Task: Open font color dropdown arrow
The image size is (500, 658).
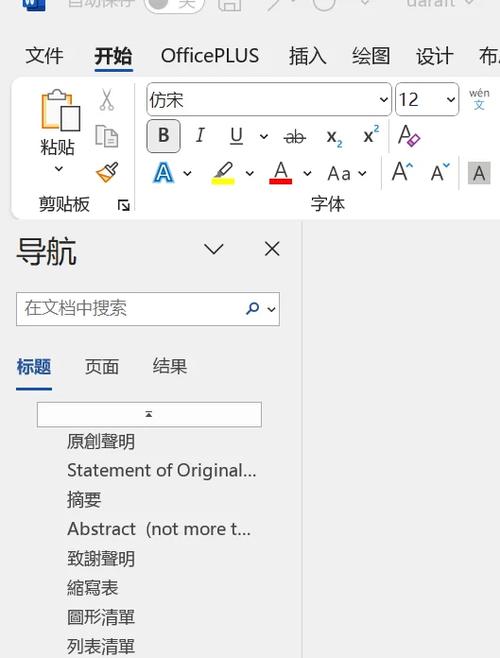Action: coord(307,173)
